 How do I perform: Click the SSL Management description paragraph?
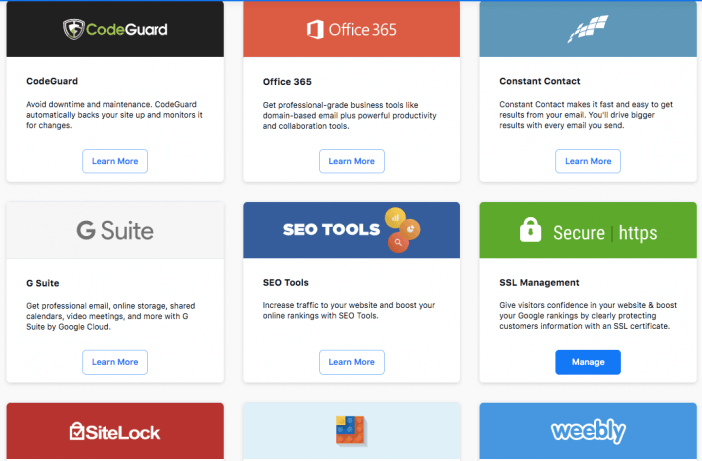point(588,316)
